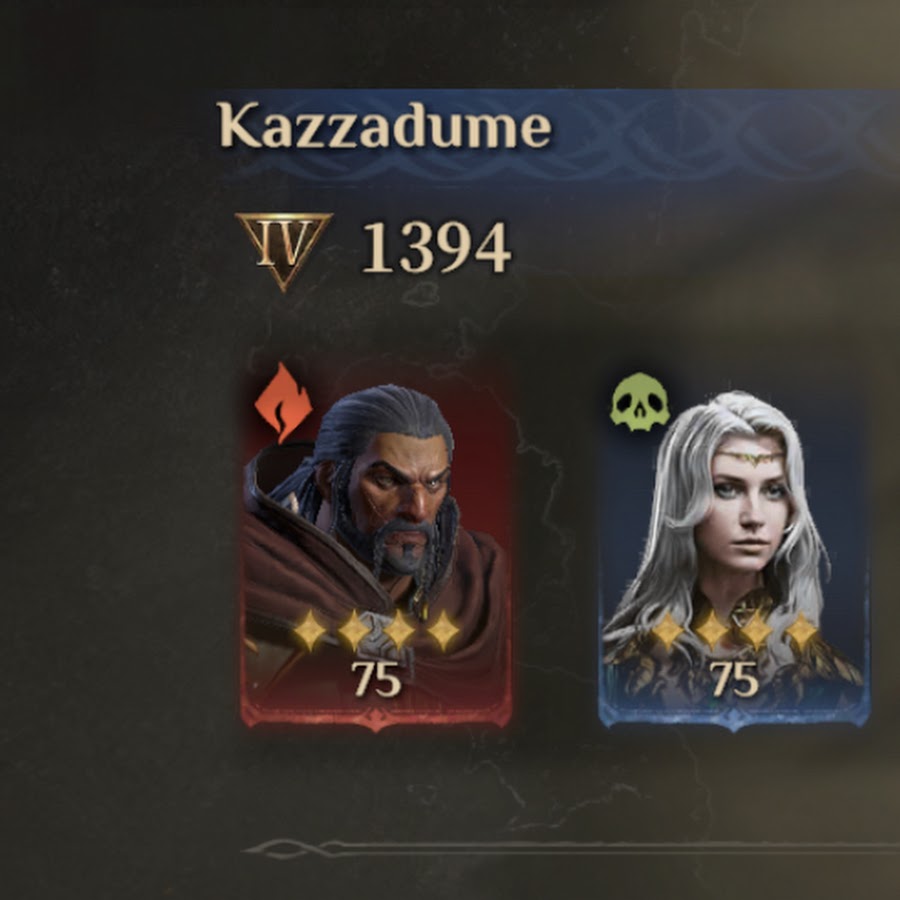The width and height of the screenshot is (900, 900).
Task: Click the green skull element icon
Action: (640, 402)
